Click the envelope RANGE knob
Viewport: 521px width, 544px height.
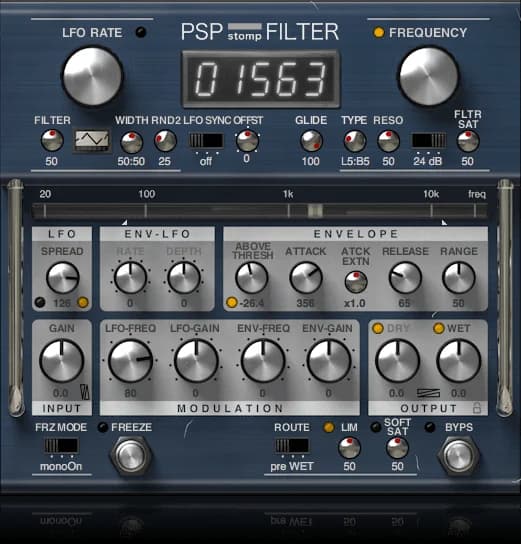pyautogui.click(x=459, y=278)
